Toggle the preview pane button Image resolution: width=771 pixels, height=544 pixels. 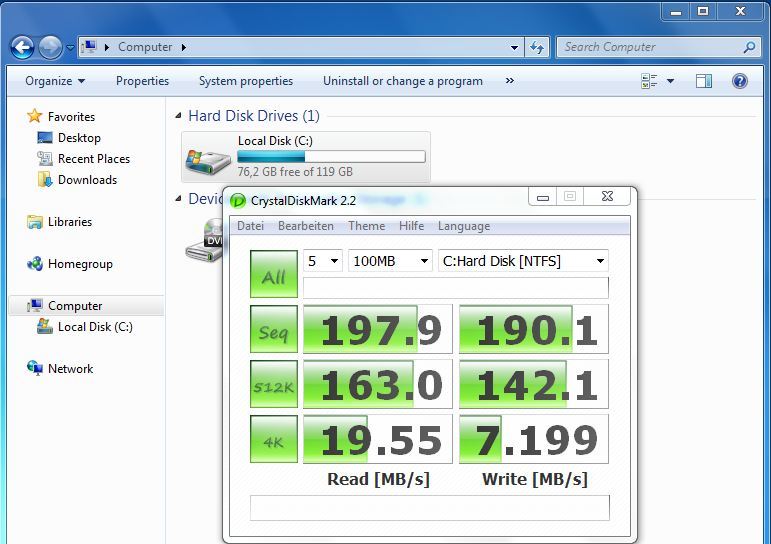tap(704, 81)
